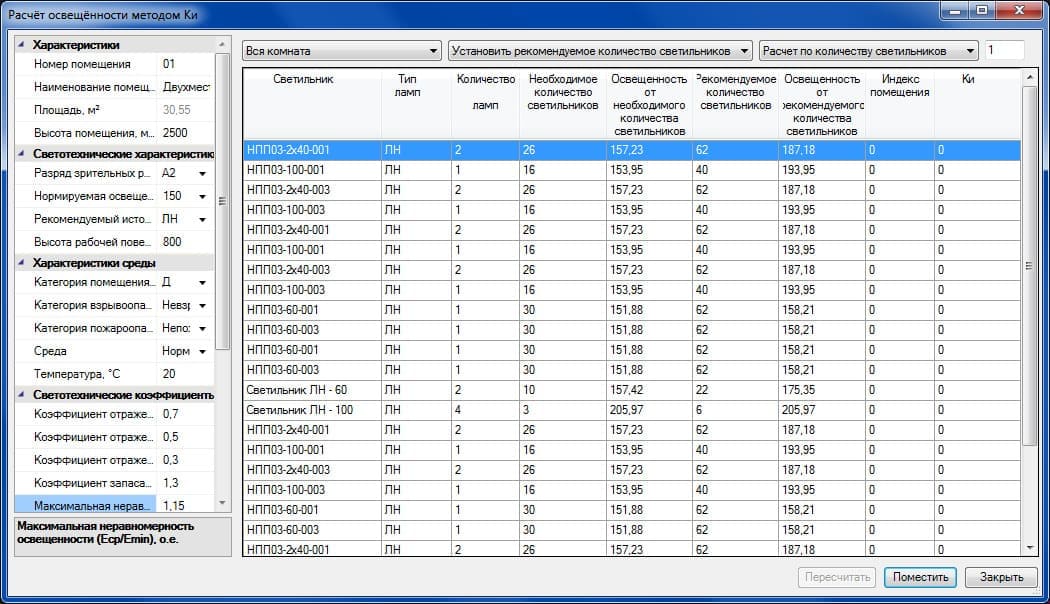Click the 175,35 cell in ЛН - 60 row
This screenshot has height=604, width=1050.
pos(821,390)
